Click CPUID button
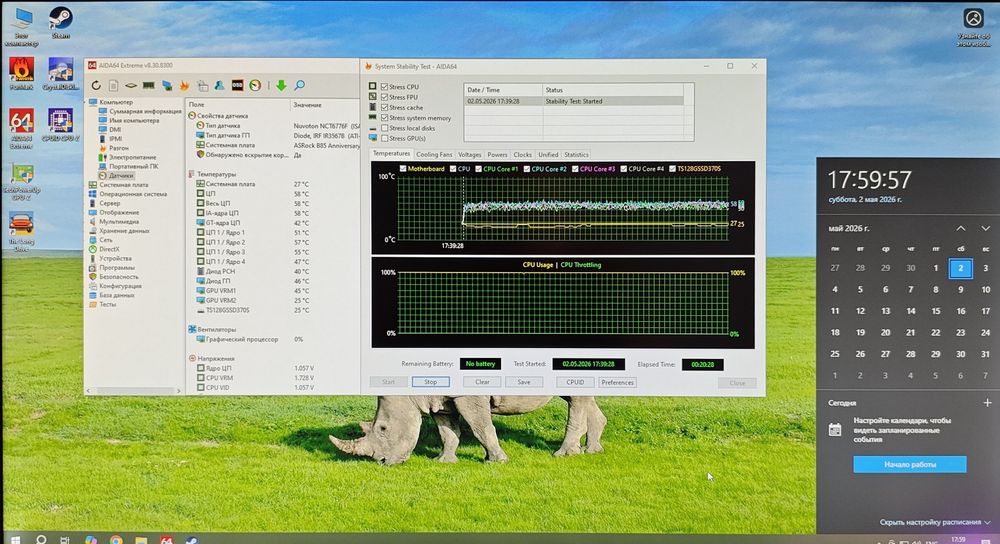 tap(575, 382)
